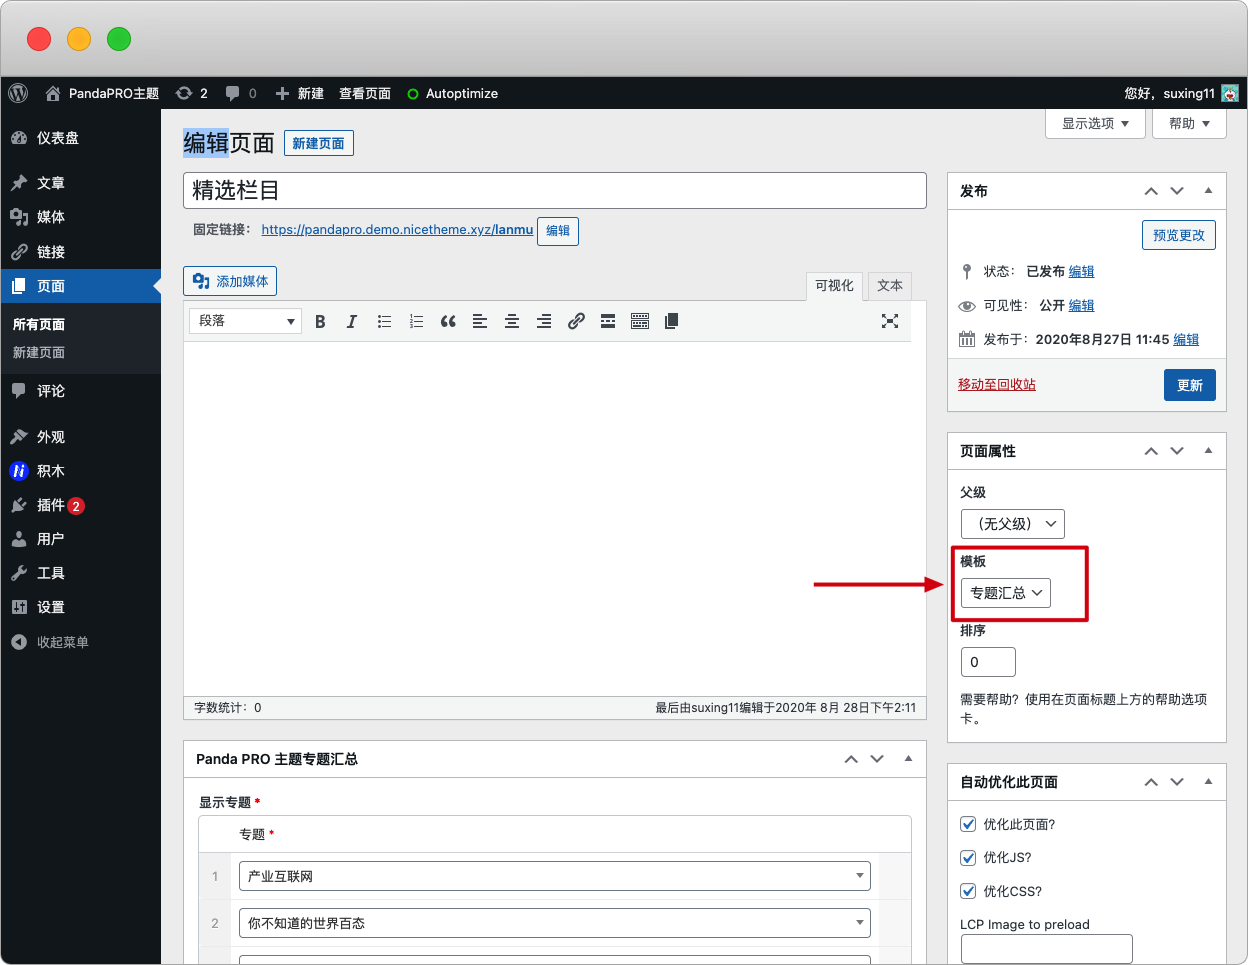Align text center
Viewport: 1248px width, 965px height.
click(512, 321)
